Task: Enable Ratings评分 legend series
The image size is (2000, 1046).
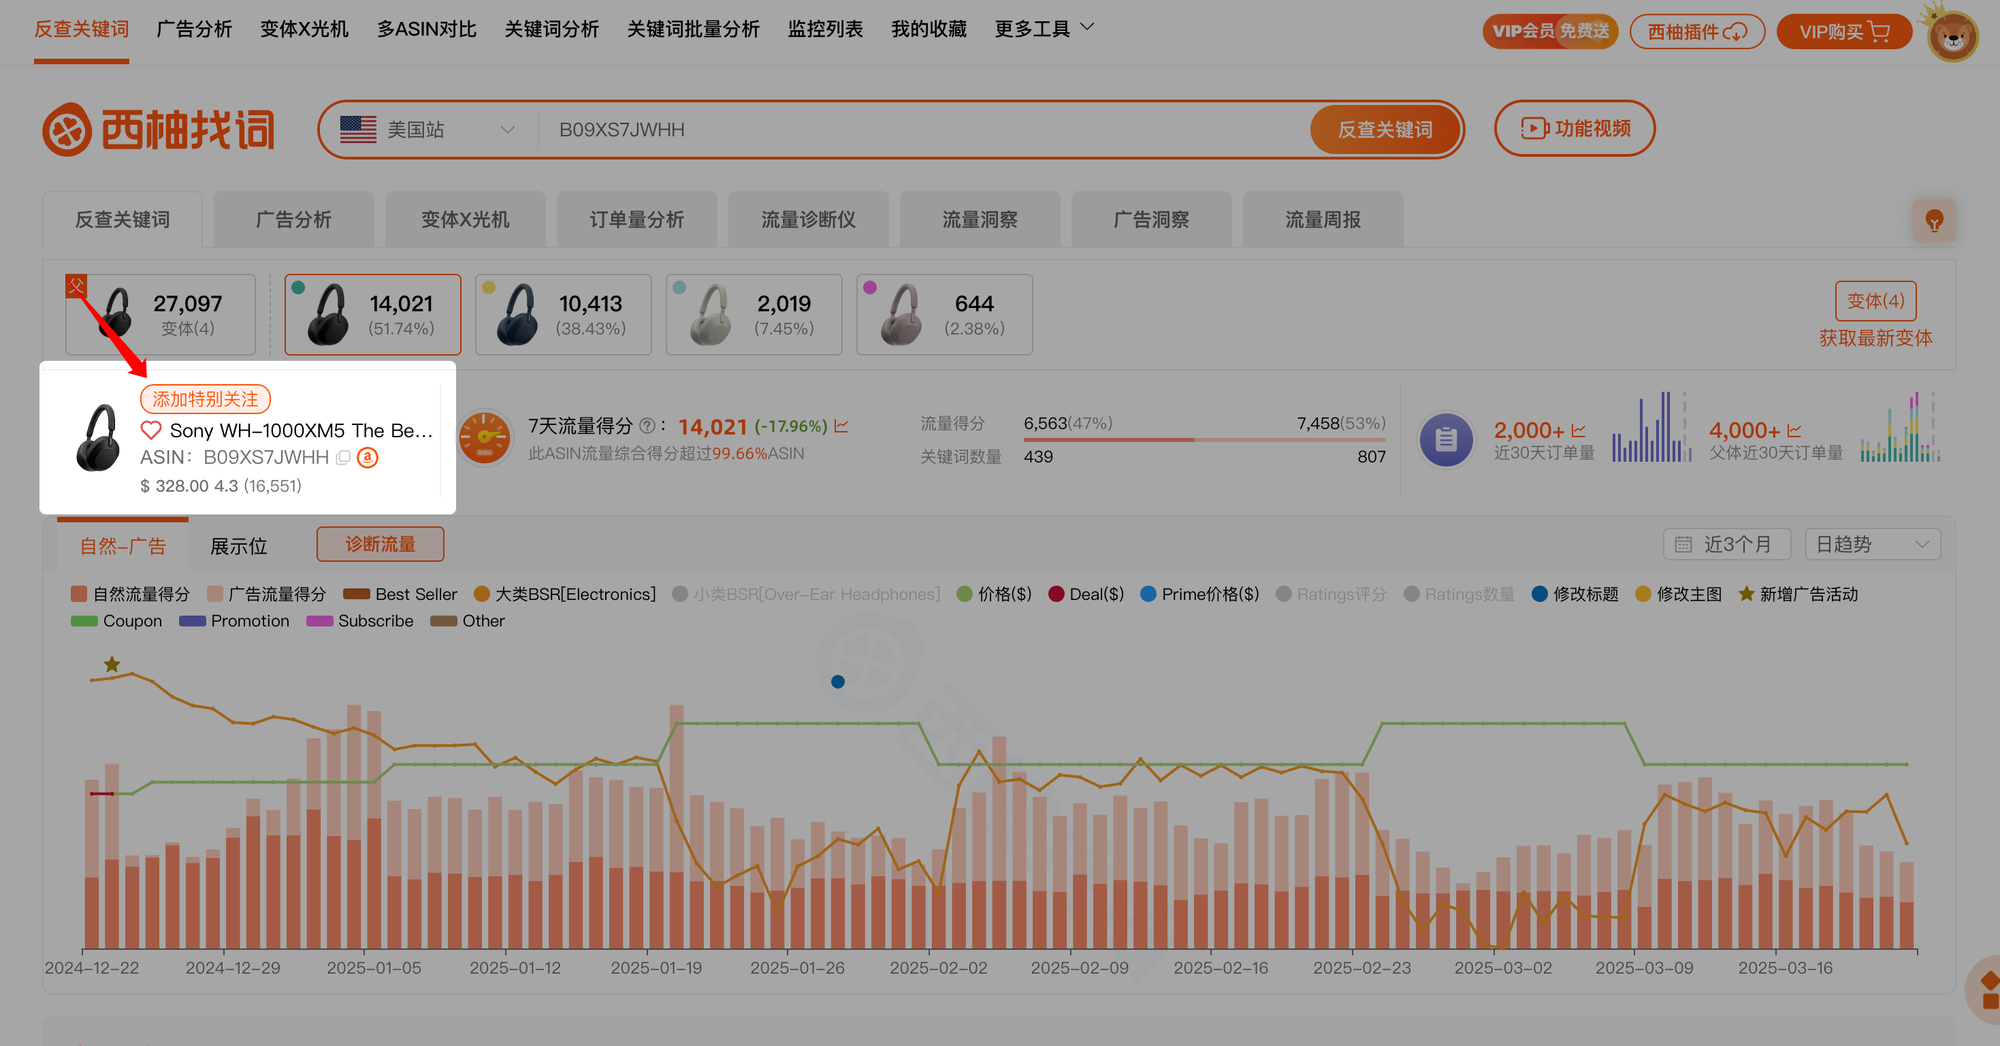Action: 1331,594
